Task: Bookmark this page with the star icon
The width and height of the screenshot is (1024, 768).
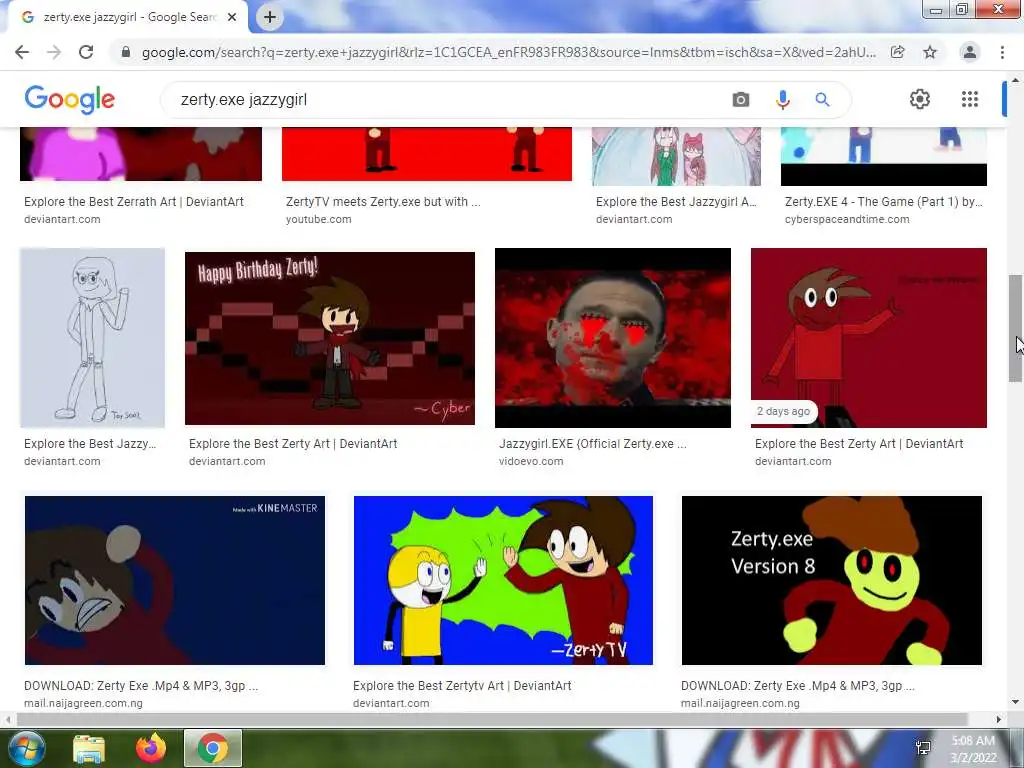Action: point(930,52)
